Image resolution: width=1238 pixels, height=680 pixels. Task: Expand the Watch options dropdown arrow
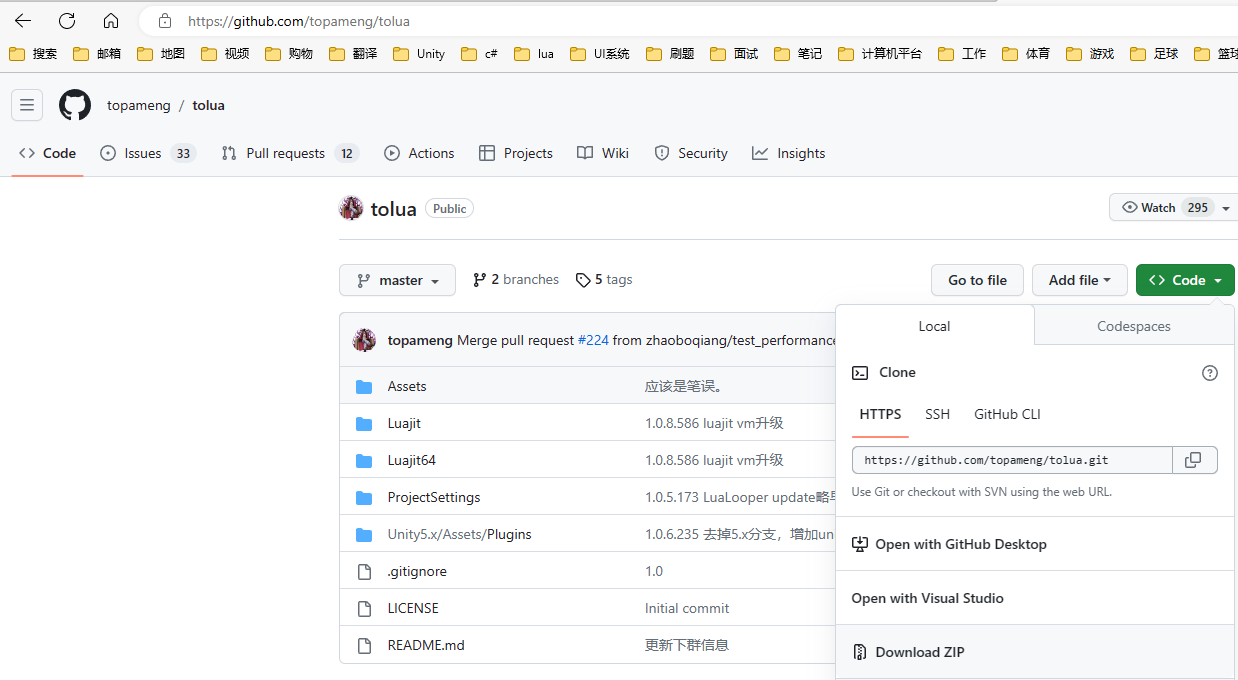[x=1226, y=208]
